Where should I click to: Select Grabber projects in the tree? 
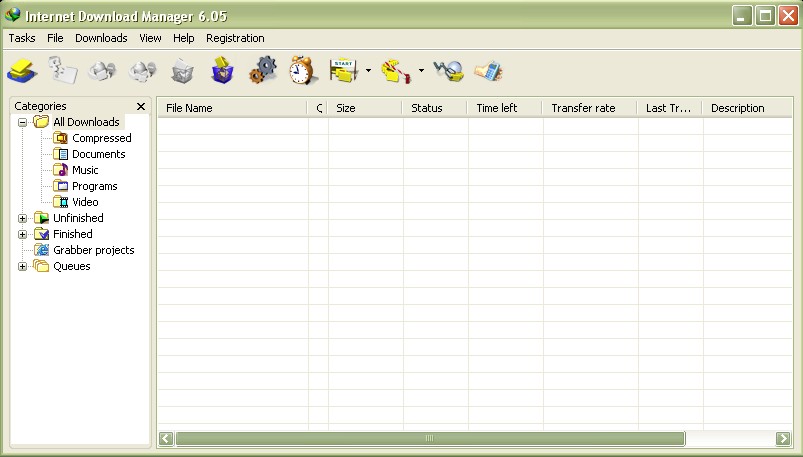(x=94, y=250)
